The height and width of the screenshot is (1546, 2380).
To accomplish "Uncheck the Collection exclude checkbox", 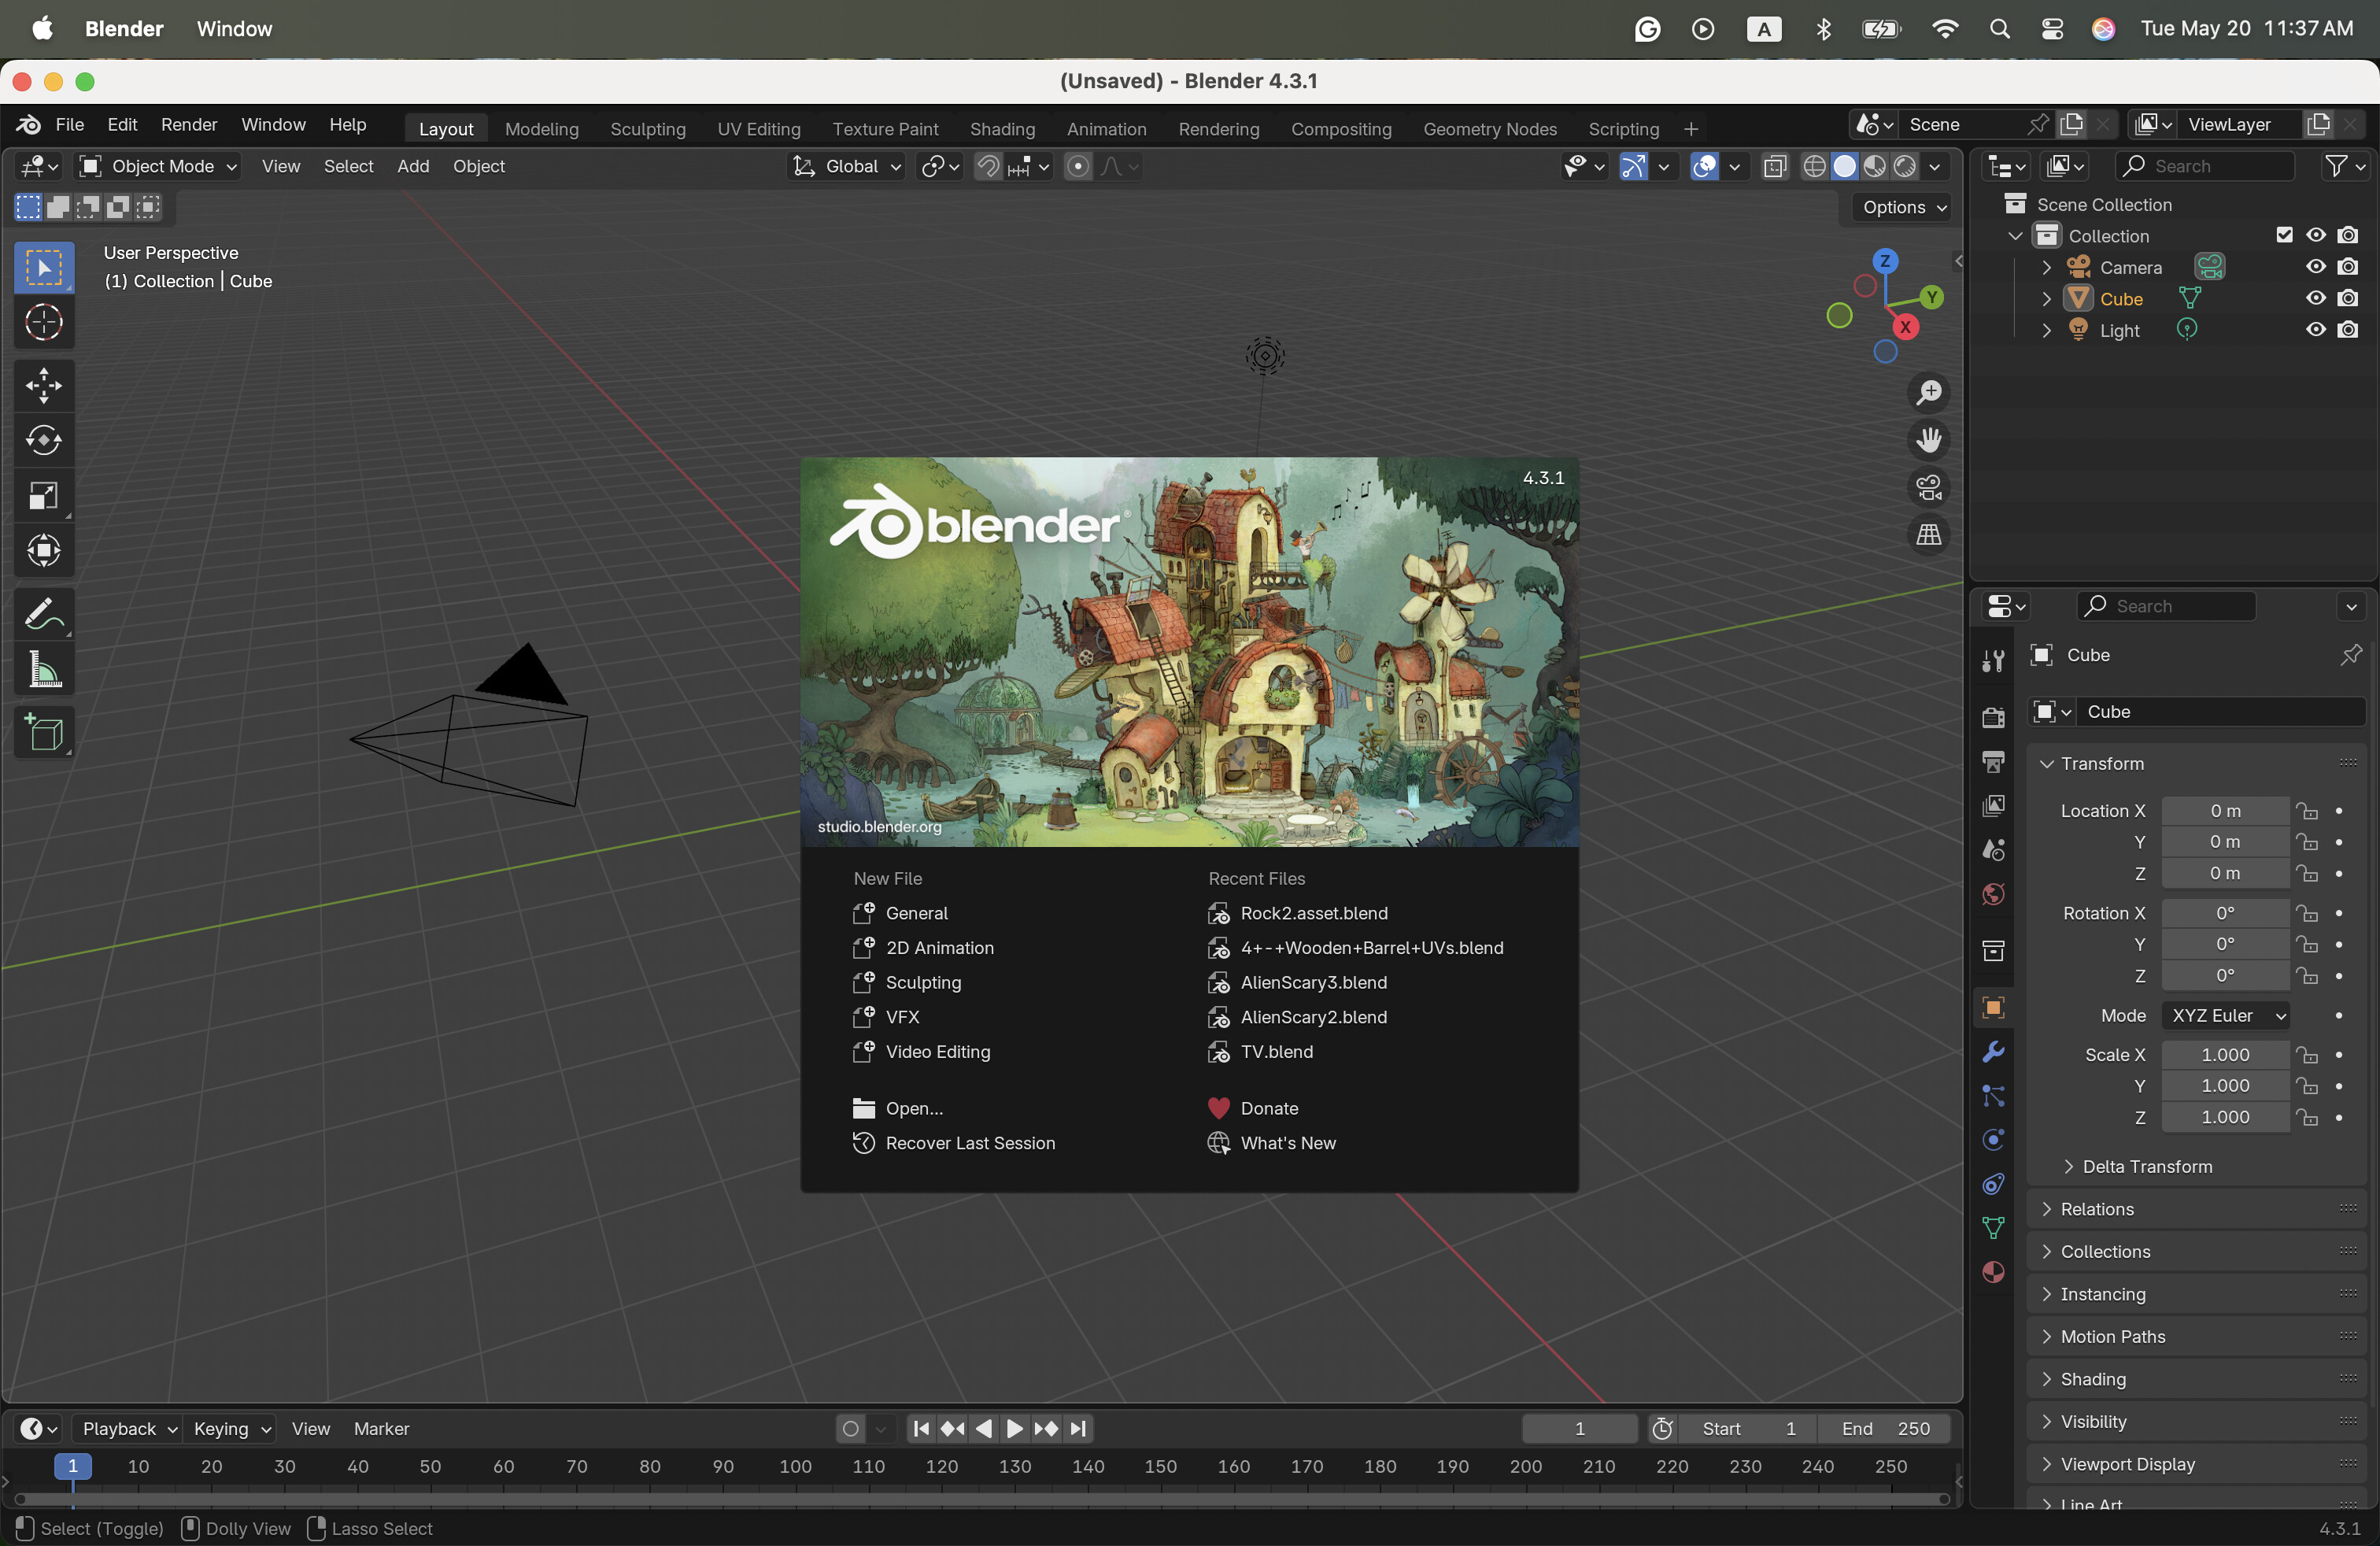I will 2284,236.
